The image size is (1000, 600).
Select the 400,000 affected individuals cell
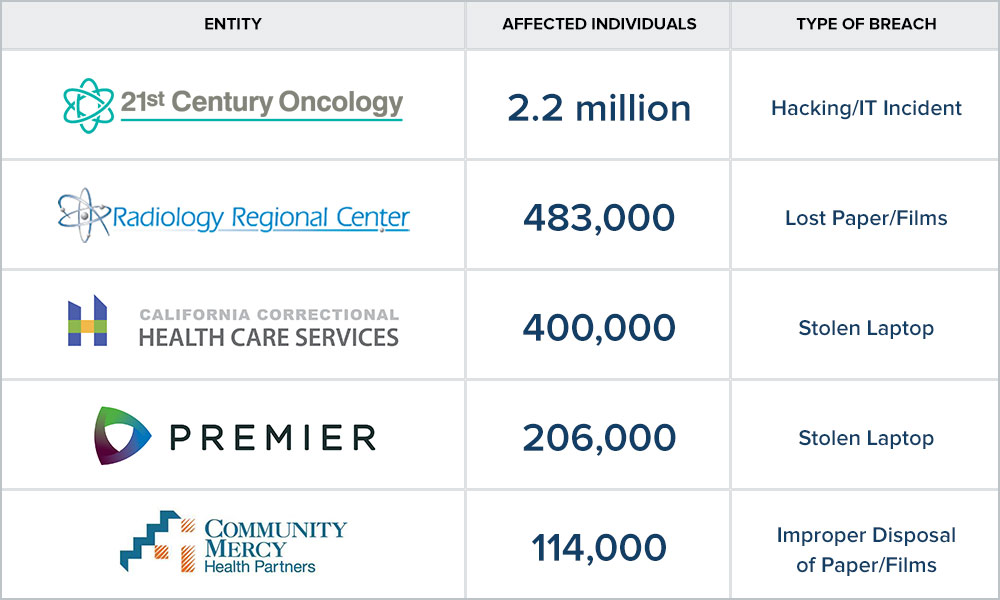[x=599, y=328]
